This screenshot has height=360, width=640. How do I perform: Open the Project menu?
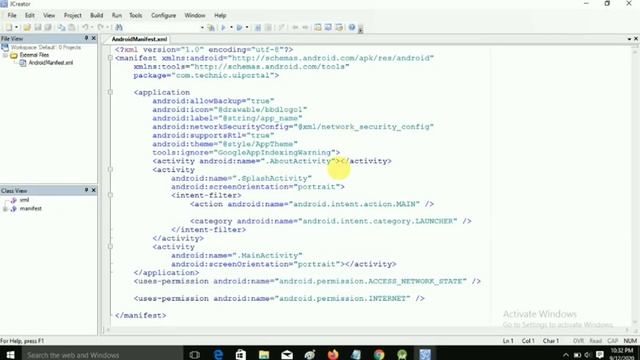click(x=73, y=16)
